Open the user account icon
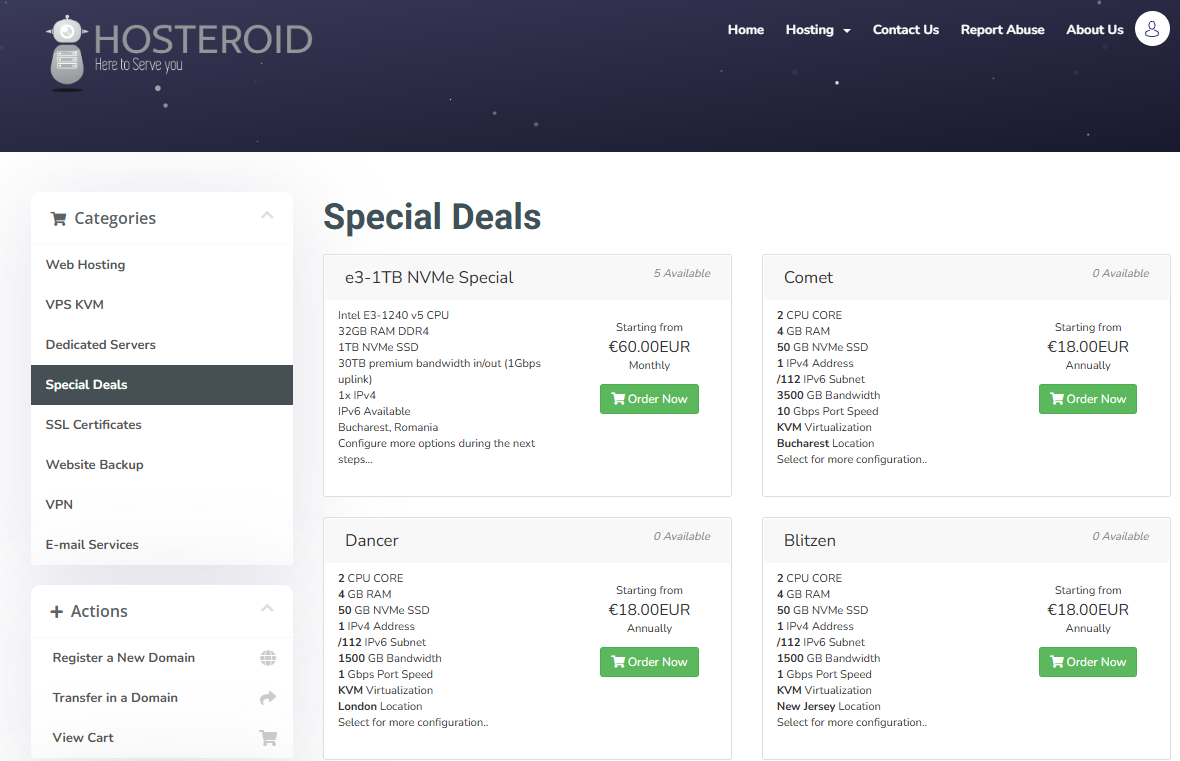 click(x=1151, y=29)
